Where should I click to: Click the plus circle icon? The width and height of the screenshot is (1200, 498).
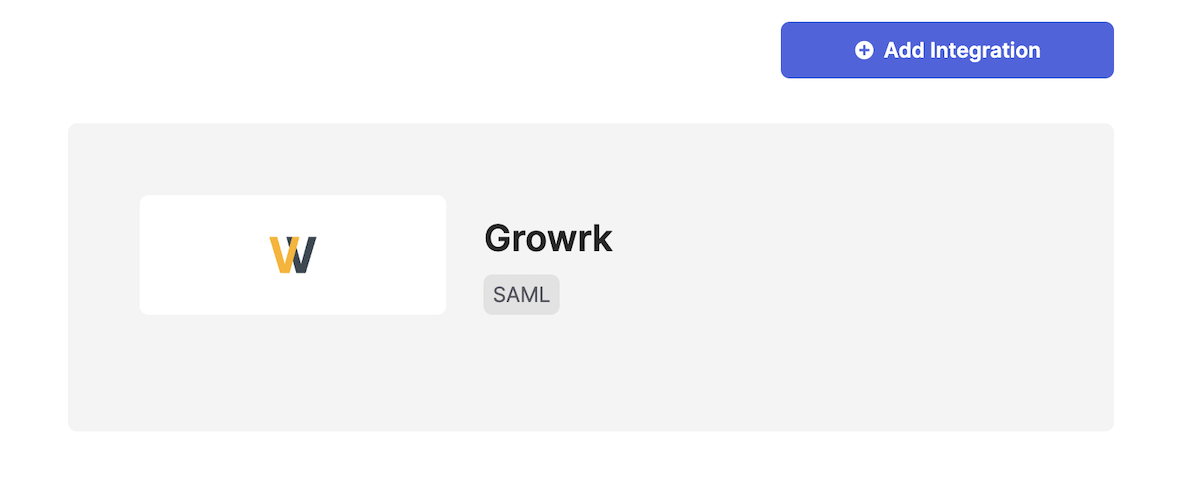[x=864, y=50]
